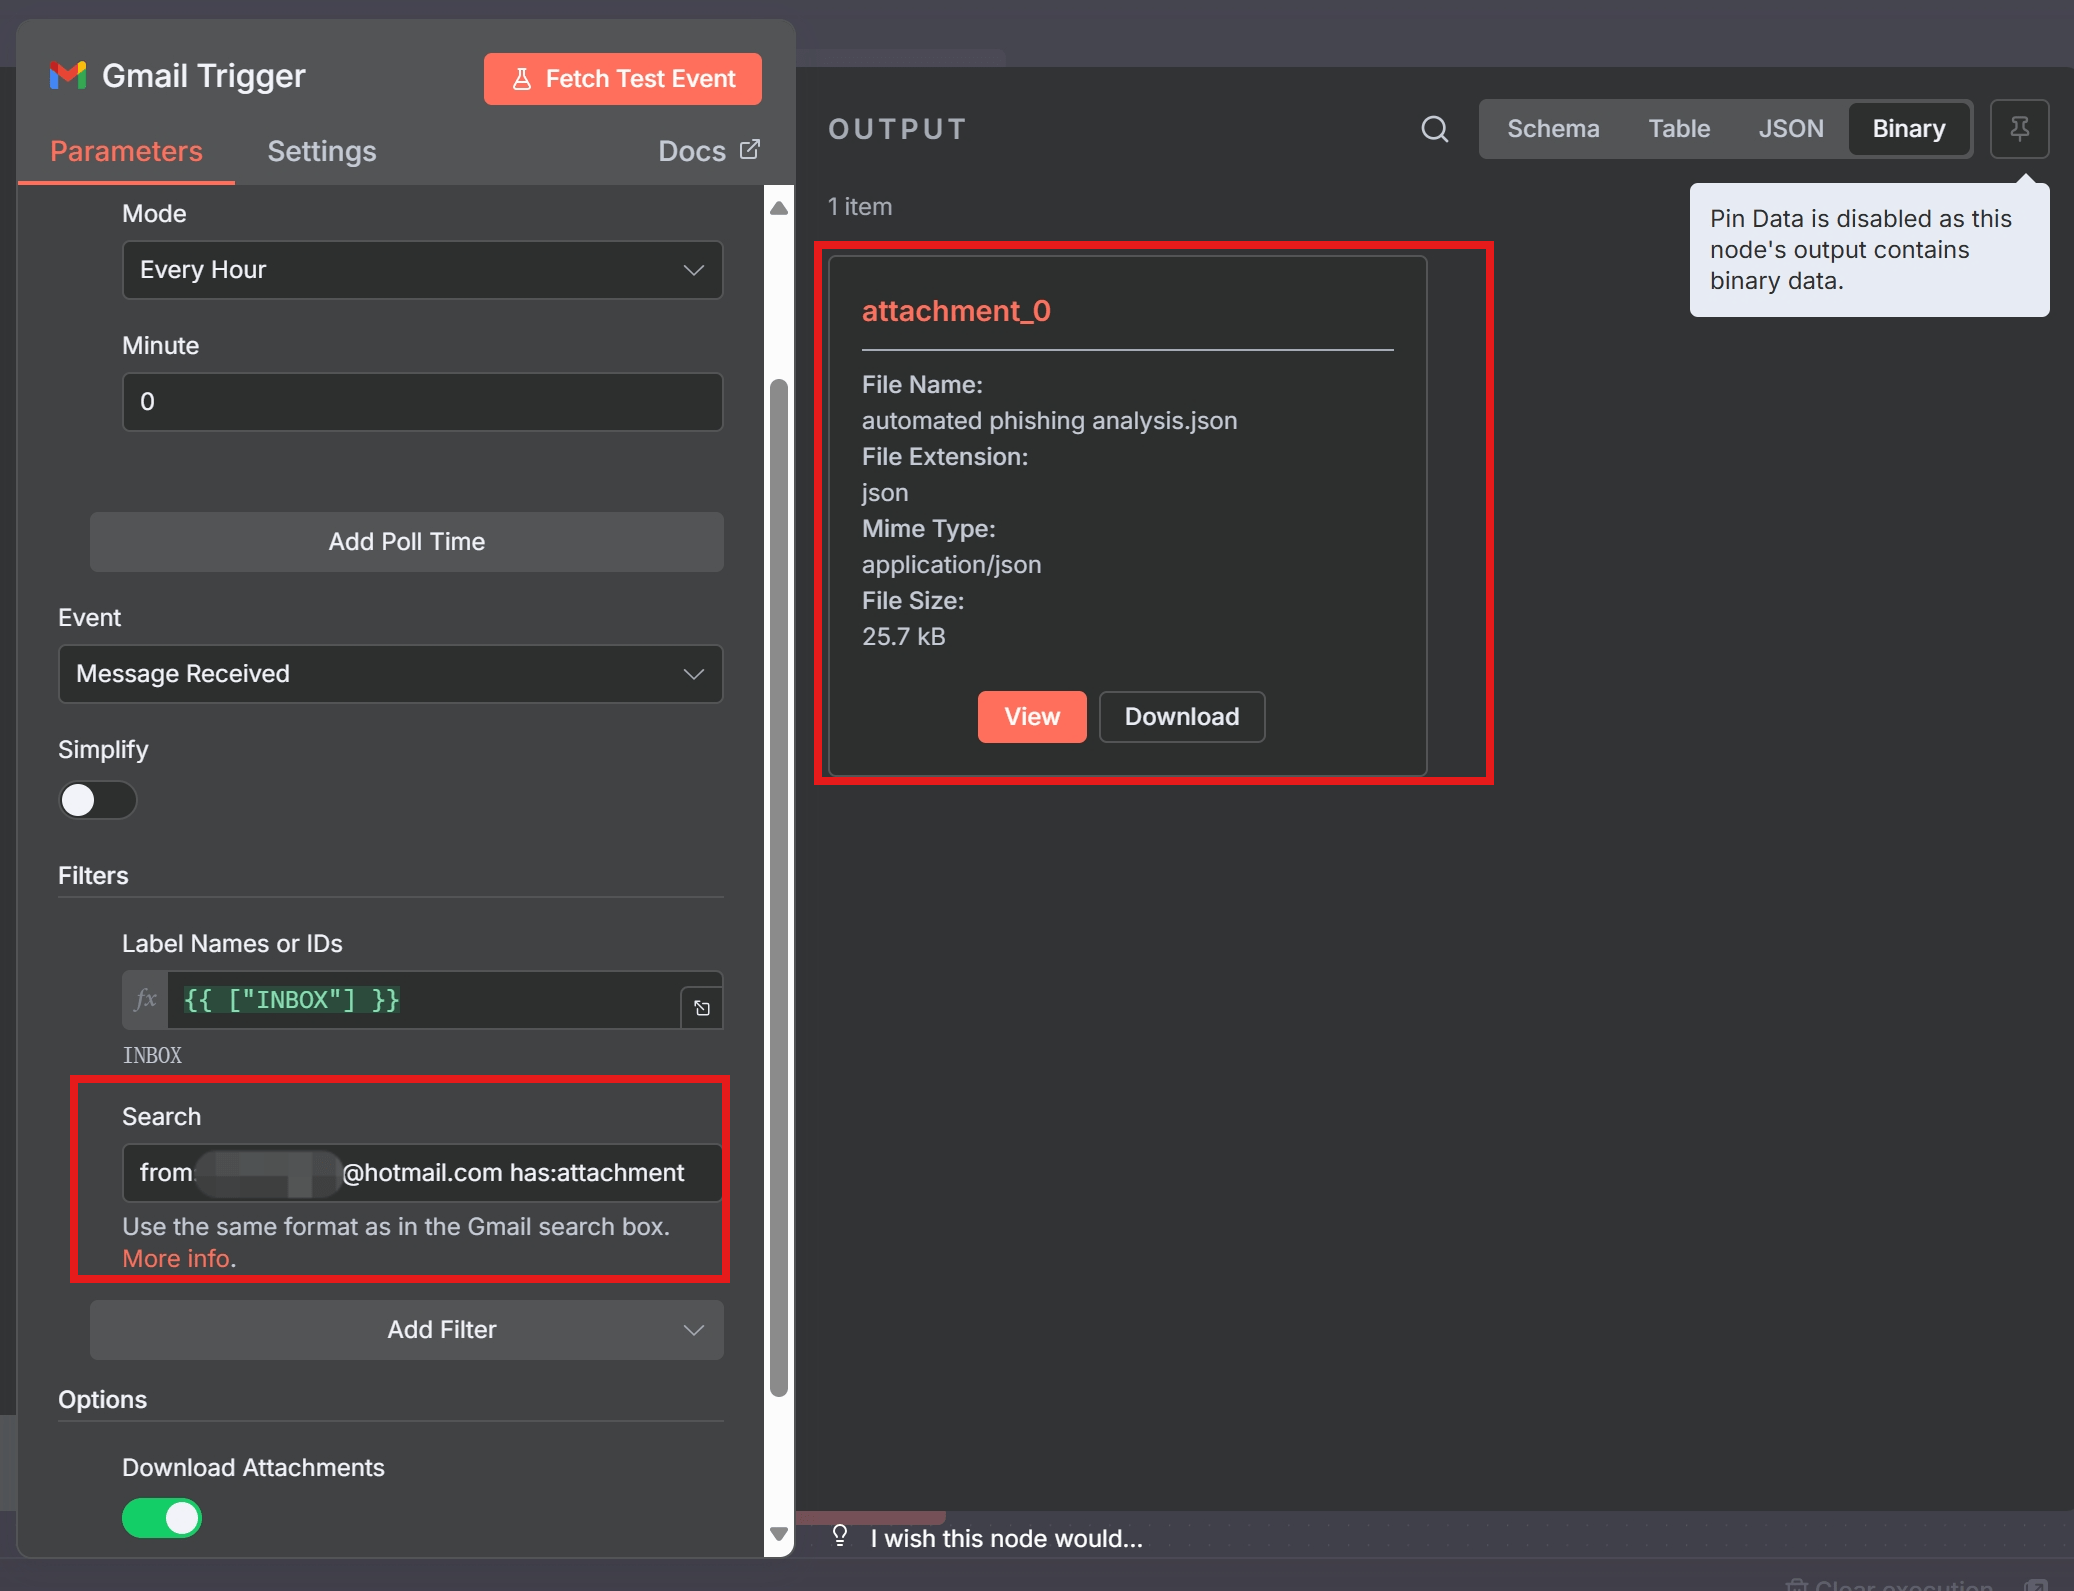
Task: Open expression editor icon for Label Names
Action: pos(702,1008)
